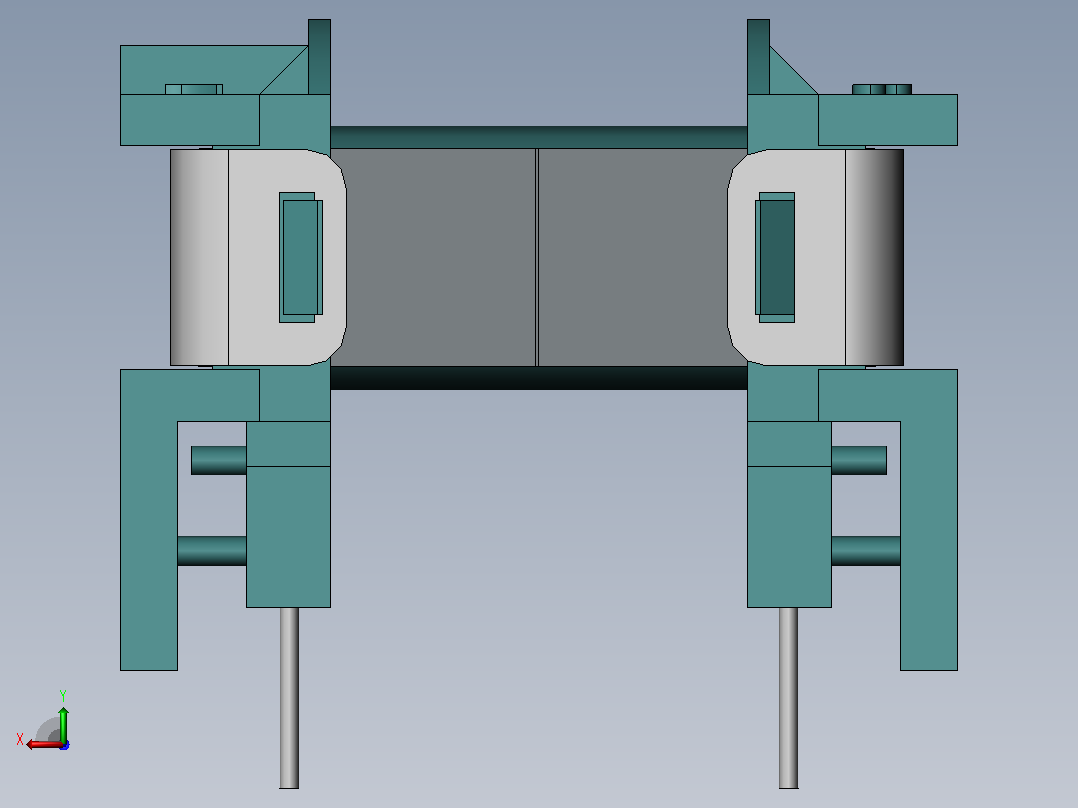Select the left thin vertical gray rod
1078x808 pixels.
[x=289, y=697]
